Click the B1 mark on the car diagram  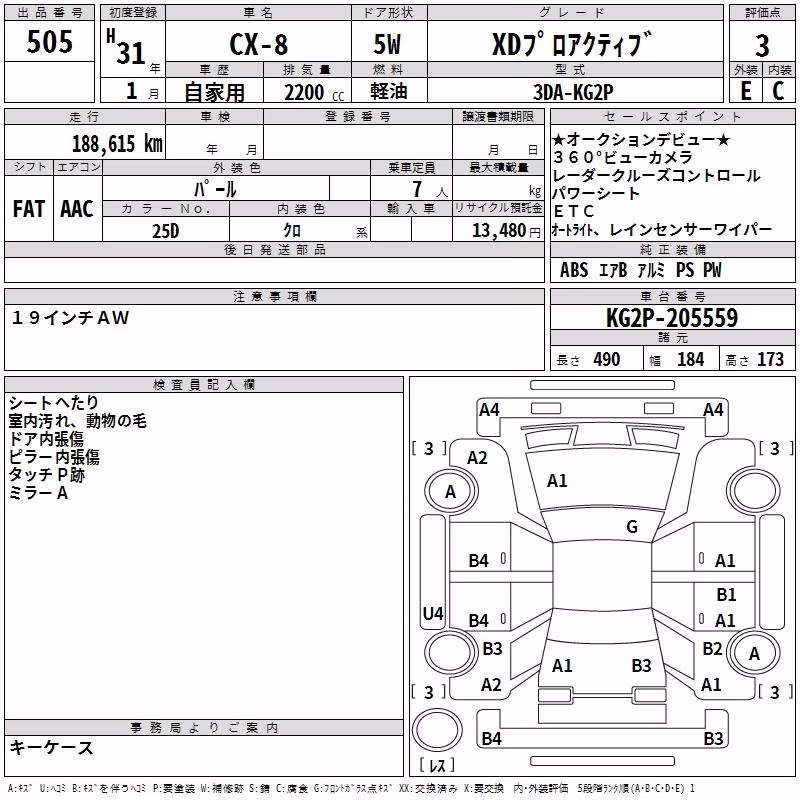[726, 594]
